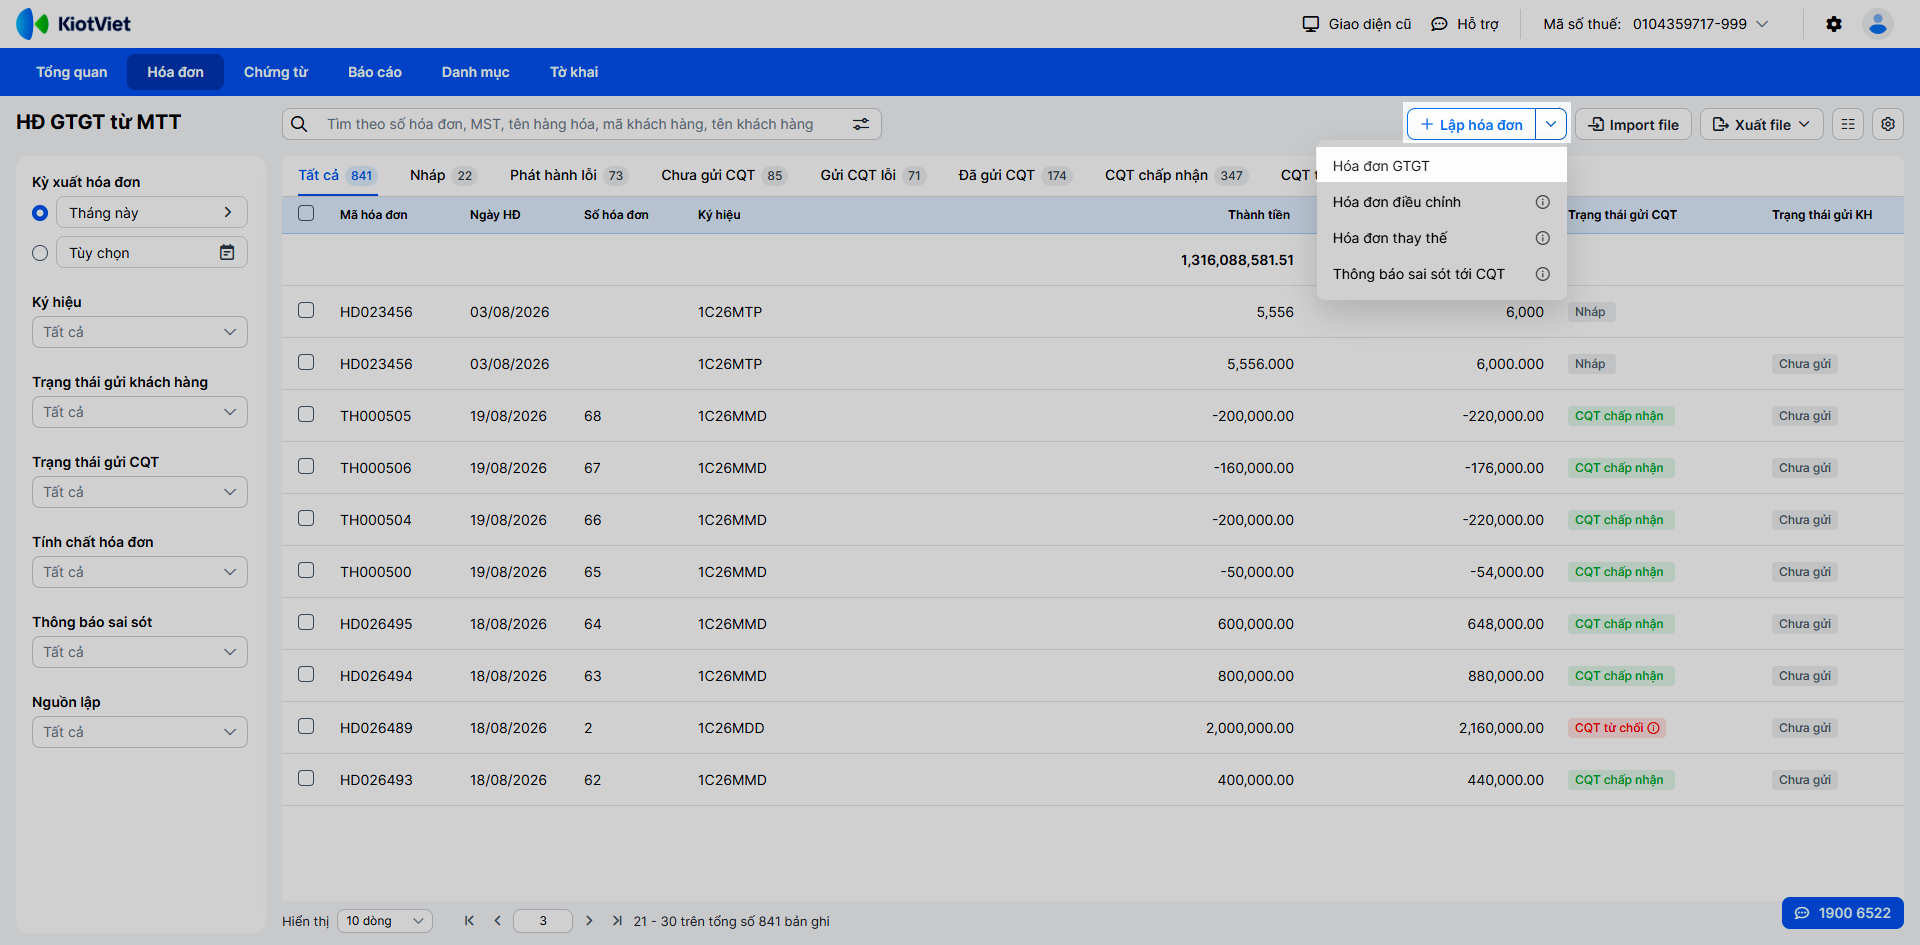This screenshot has width=1920, height=945.
Task: Check the row for TH000506
Action: coord(306,466)
